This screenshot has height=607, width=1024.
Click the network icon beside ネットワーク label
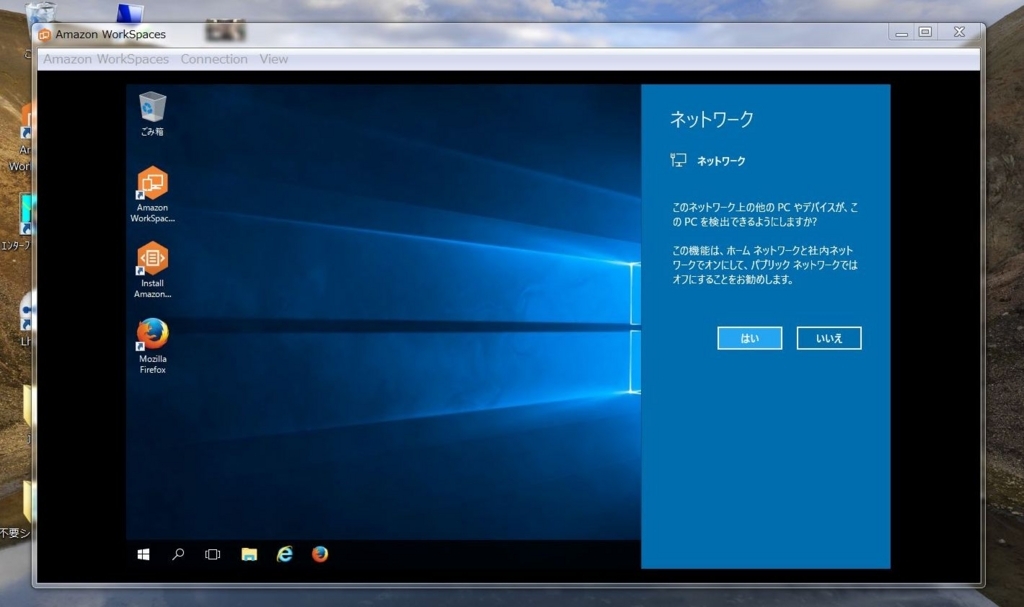tap(678, 160)
